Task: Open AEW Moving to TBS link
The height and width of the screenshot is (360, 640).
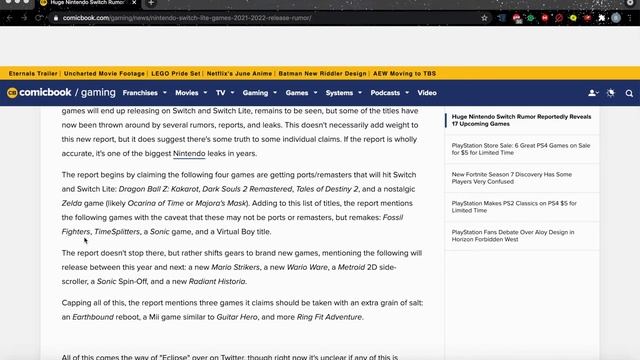Action: point(404,73)
